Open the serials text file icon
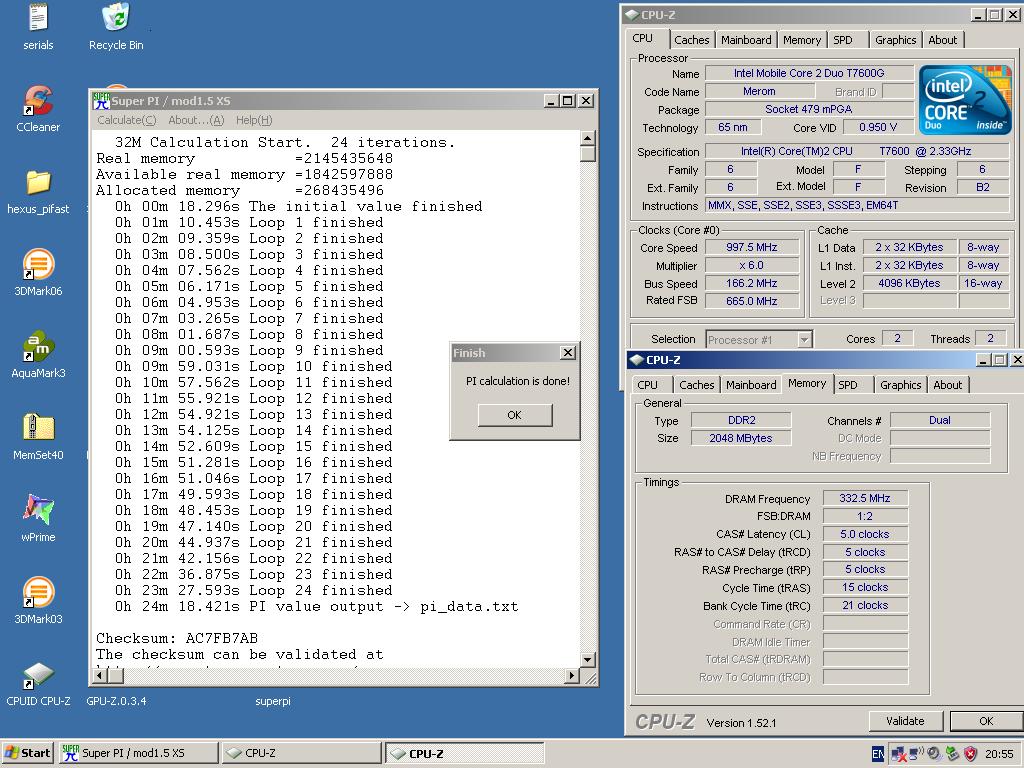The height and width of the screenshot is (768, 1024). tap(38, 18)
